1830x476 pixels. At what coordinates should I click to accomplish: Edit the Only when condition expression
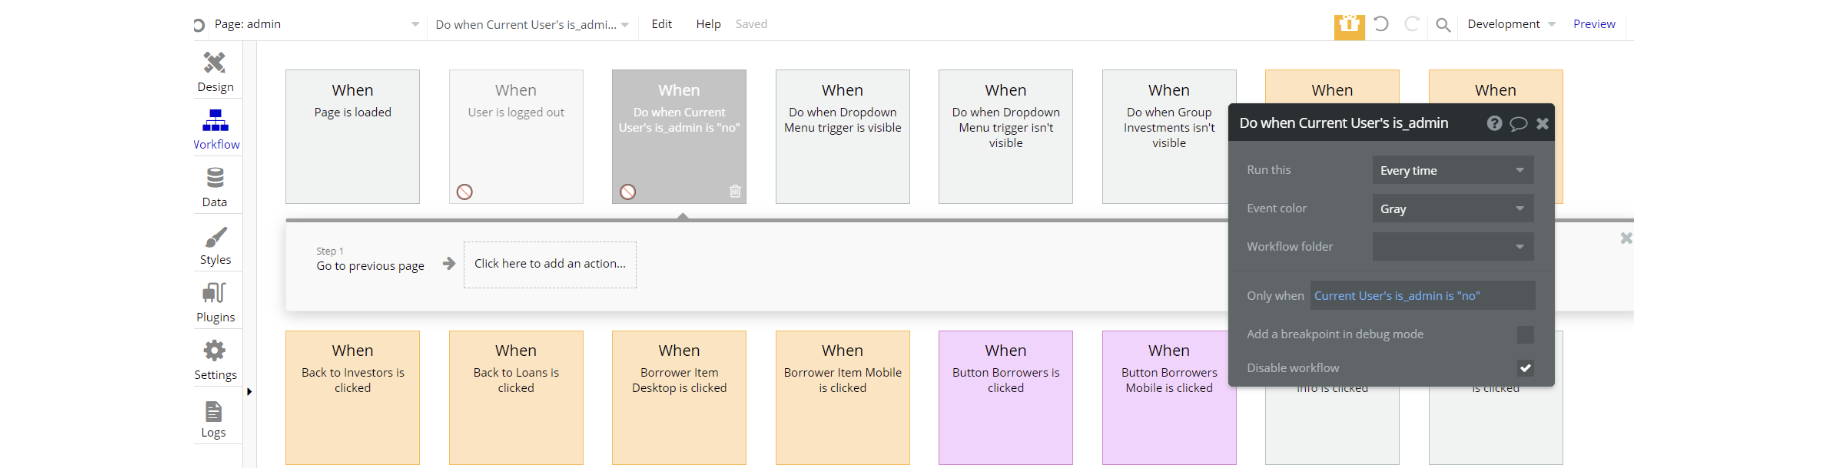[x=1421, y=296]
